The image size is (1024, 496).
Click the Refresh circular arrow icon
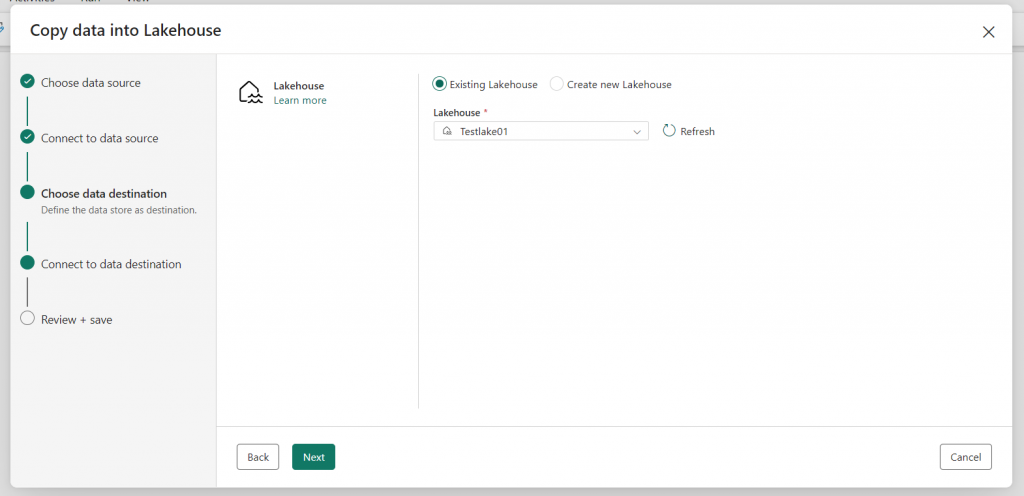point(669,131)
